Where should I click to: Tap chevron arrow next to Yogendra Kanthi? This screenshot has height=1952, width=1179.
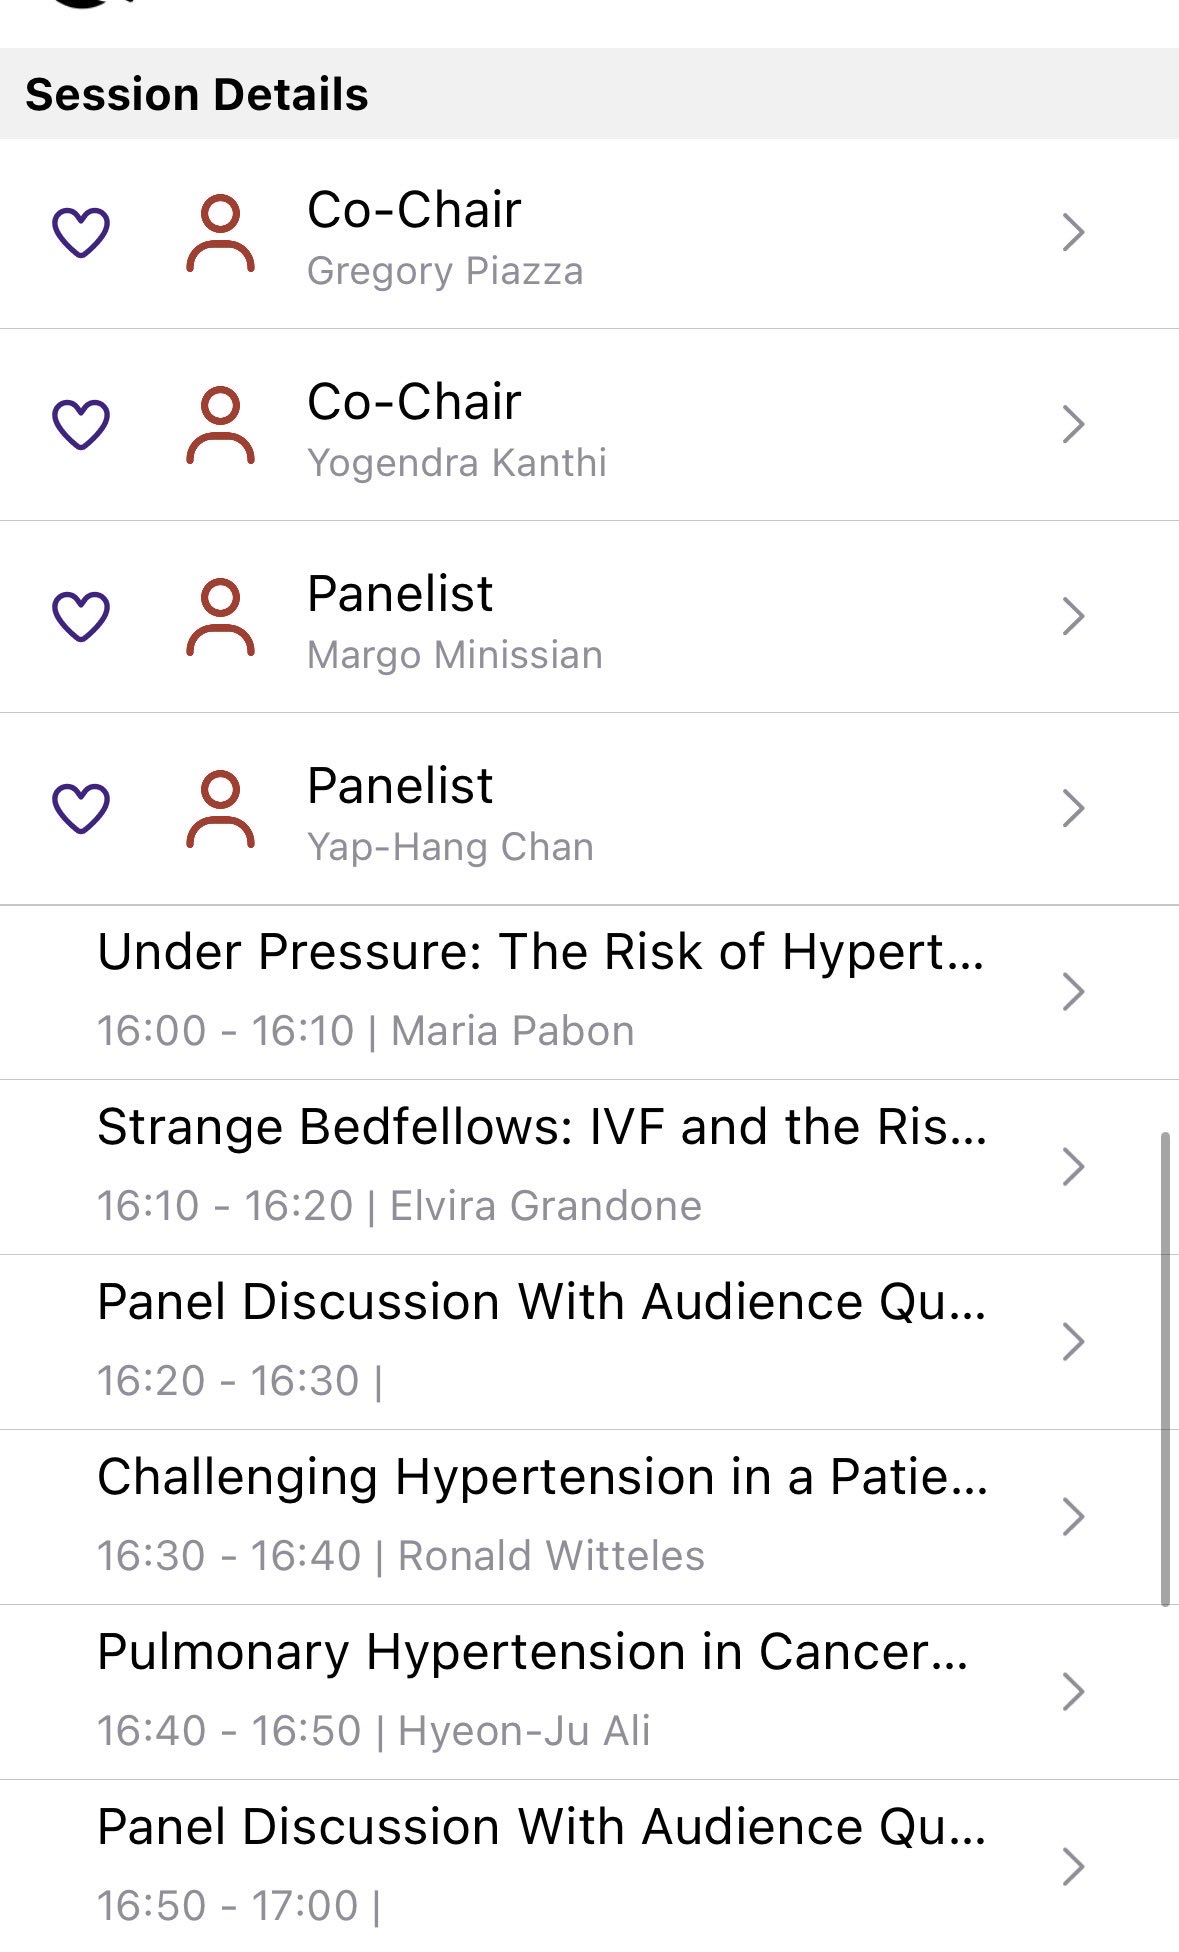[1073, 424]
